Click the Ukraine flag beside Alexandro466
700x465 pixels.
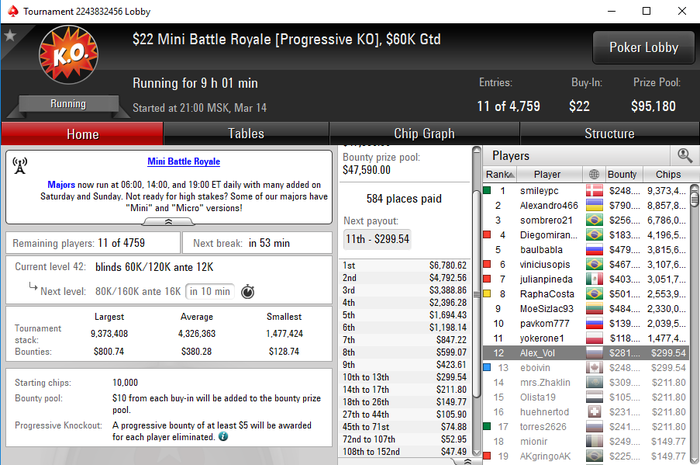[594, 205]
